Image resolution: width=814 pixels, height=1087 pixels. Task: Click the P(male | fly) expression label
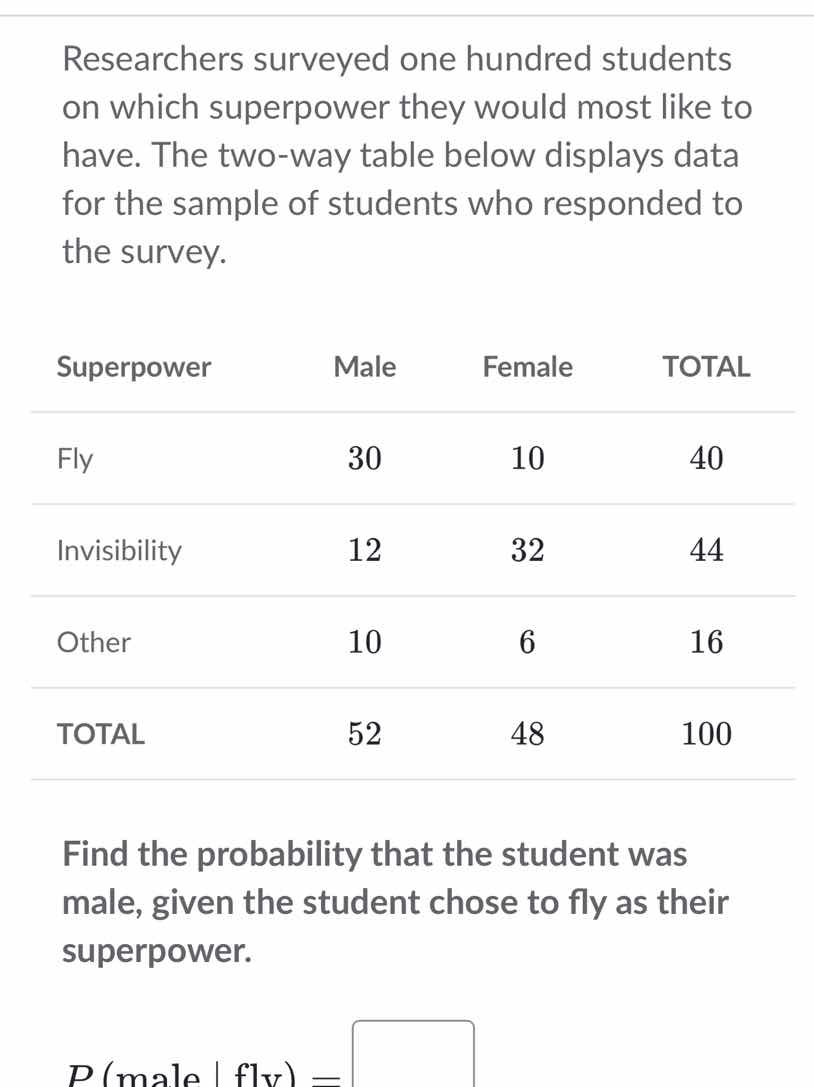coord(200,1072)
